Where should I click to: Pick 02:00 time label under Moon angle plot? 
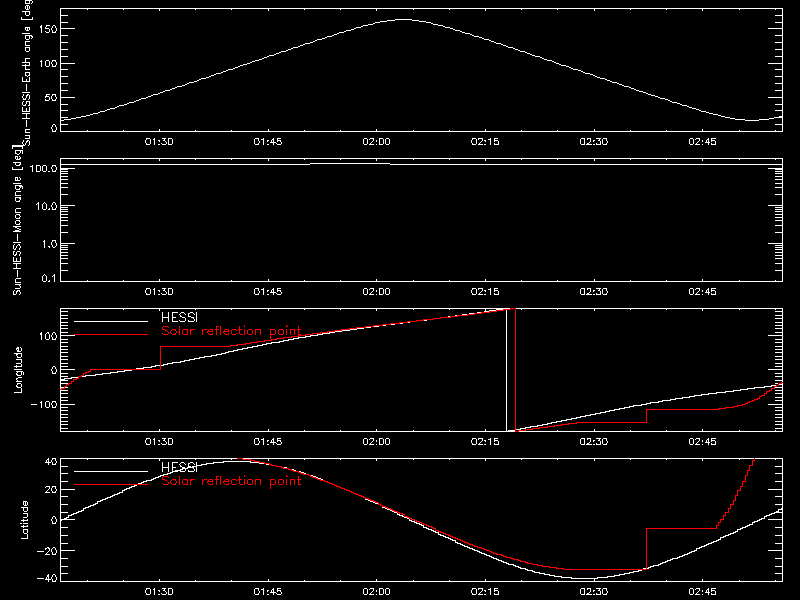click(377, 291)
